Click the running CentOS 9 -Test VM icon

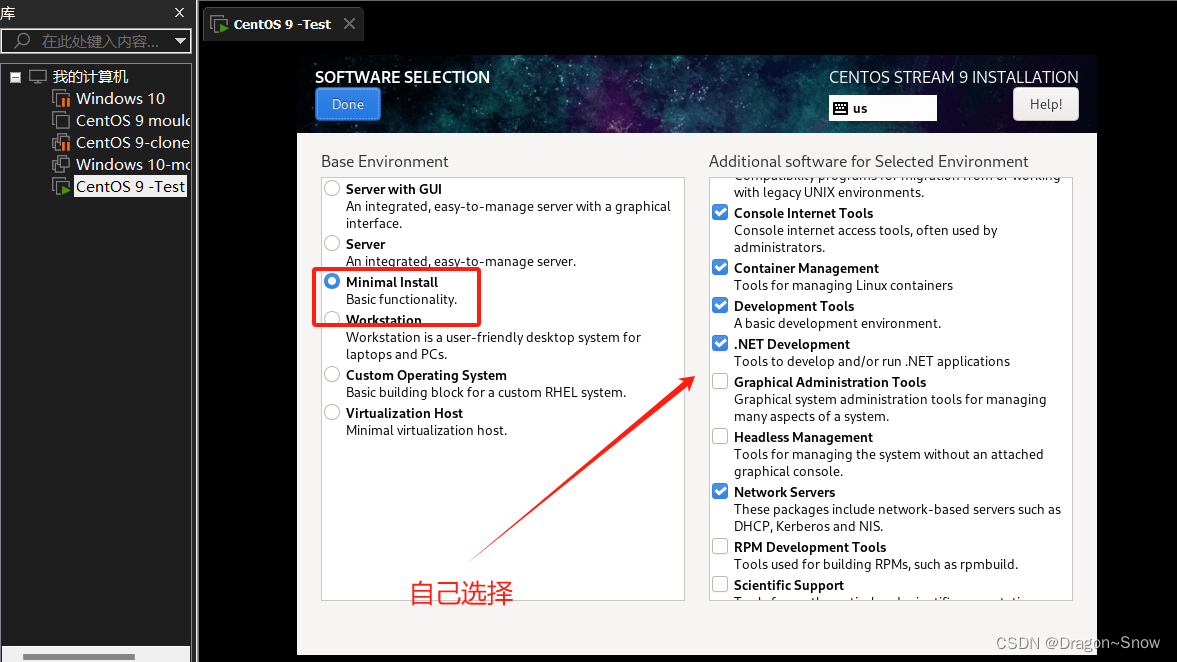click(61, 186)
